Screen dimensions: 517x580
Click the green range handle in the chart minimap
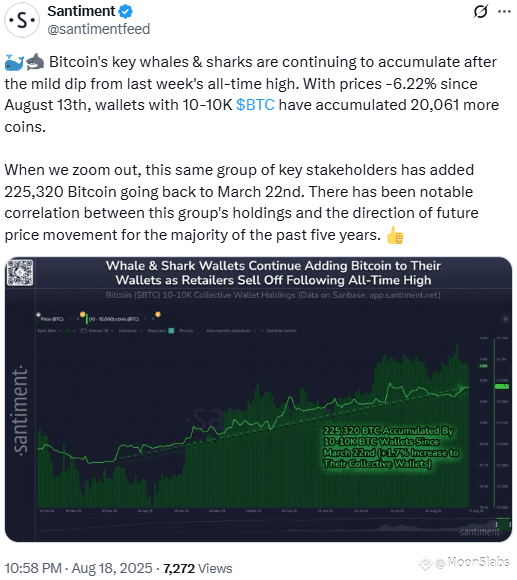pyautogui.click(x=503, y=524)
